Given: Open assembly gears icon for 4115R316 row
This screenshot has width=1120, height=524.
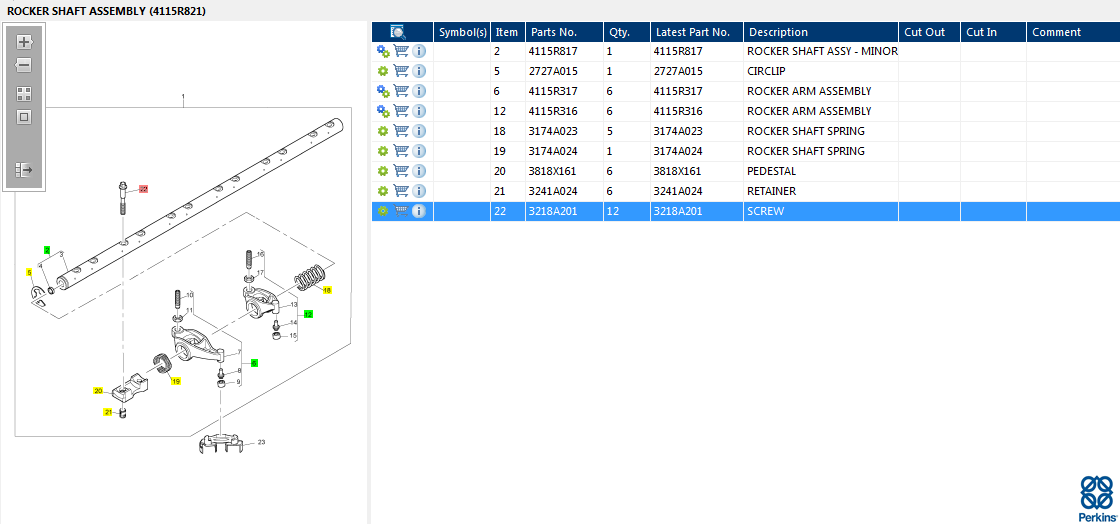Looking at the screenshot, I should [383, 111].
